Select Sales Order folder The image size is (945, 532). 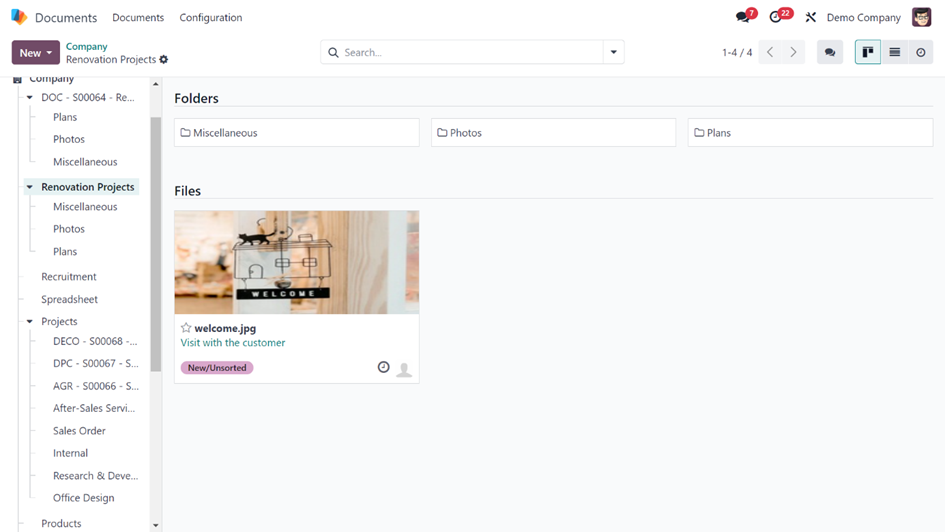[79, 431]
